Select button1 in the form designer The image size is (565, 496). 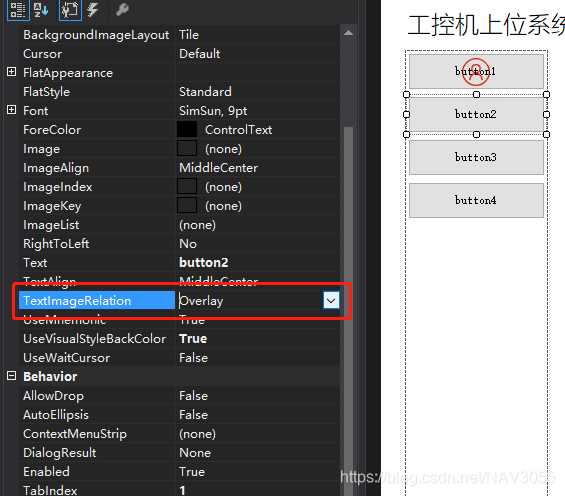tap(476, 71)
